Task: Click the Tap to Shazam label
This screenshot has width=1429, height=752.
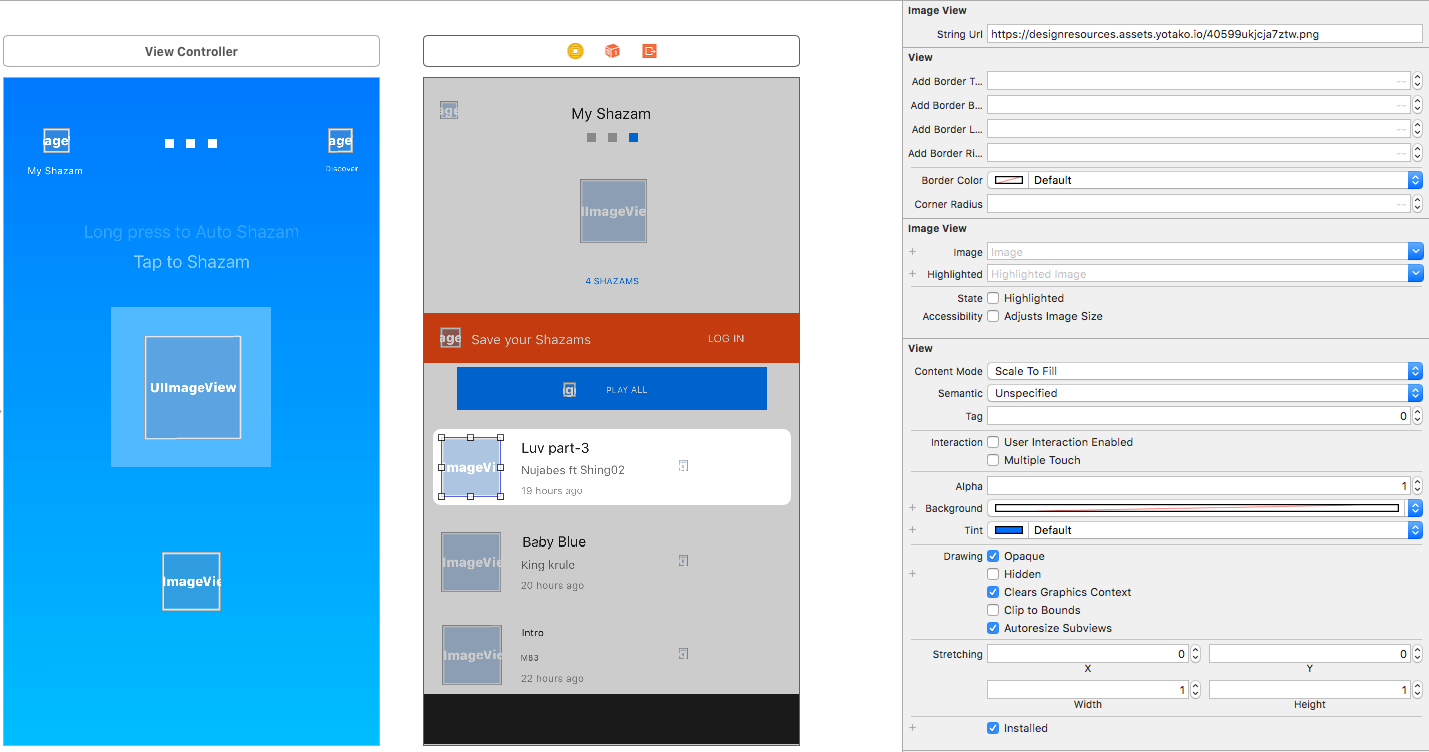Action: click(x=192, y=262)
